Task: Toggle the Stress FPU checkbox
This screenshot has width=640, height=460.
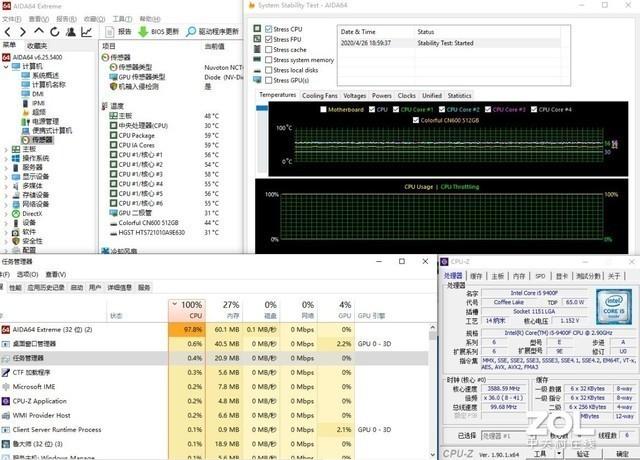Action: (269, 39)
